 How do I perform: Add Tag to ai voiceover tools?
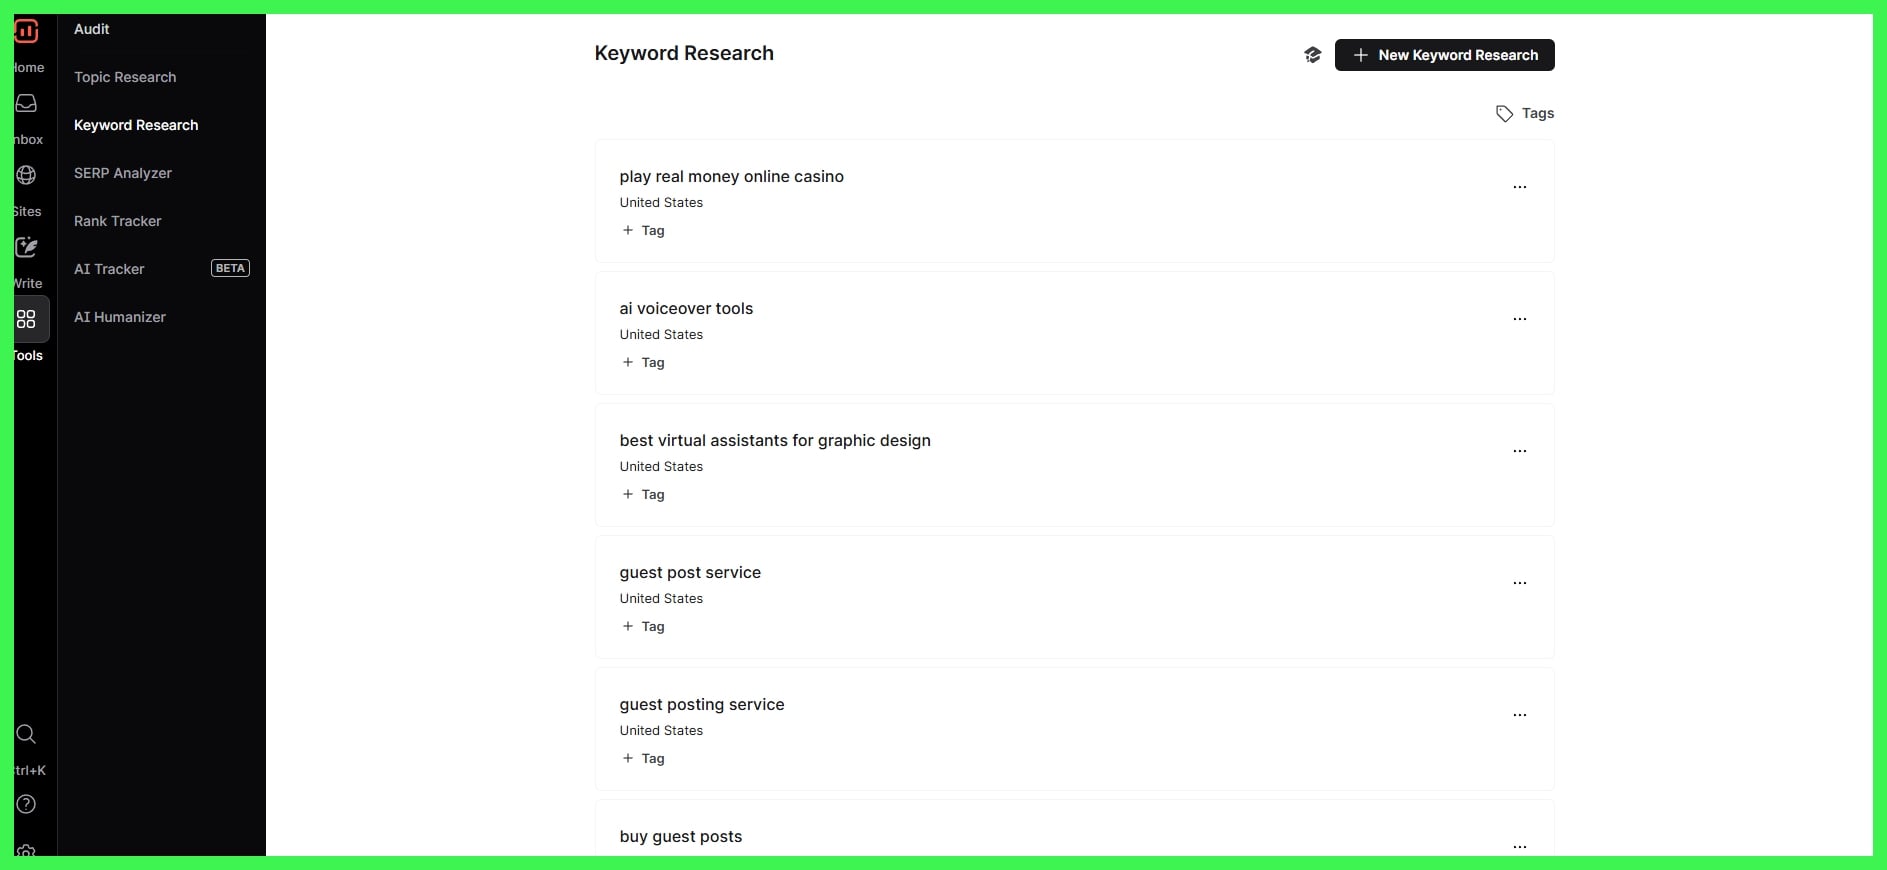(643, 363)
